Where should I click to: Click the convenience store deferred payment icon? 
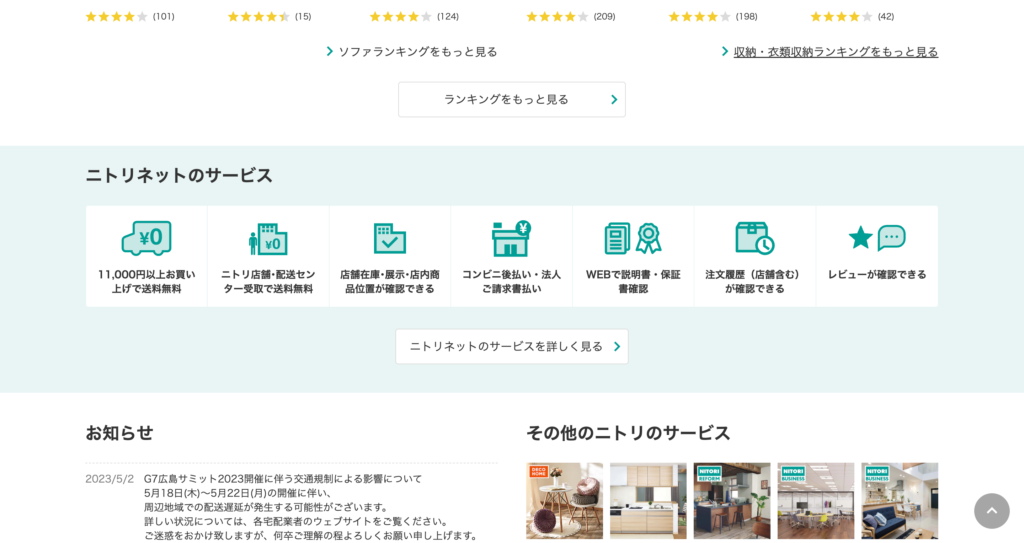511,239
